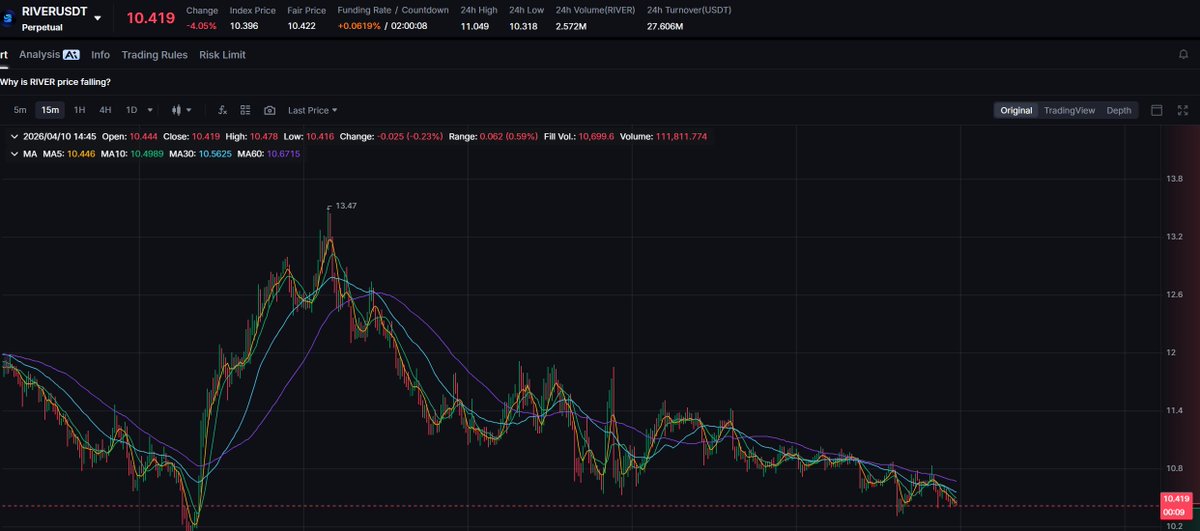Click the MA60 value 10.6715

[x=283, y=154]
